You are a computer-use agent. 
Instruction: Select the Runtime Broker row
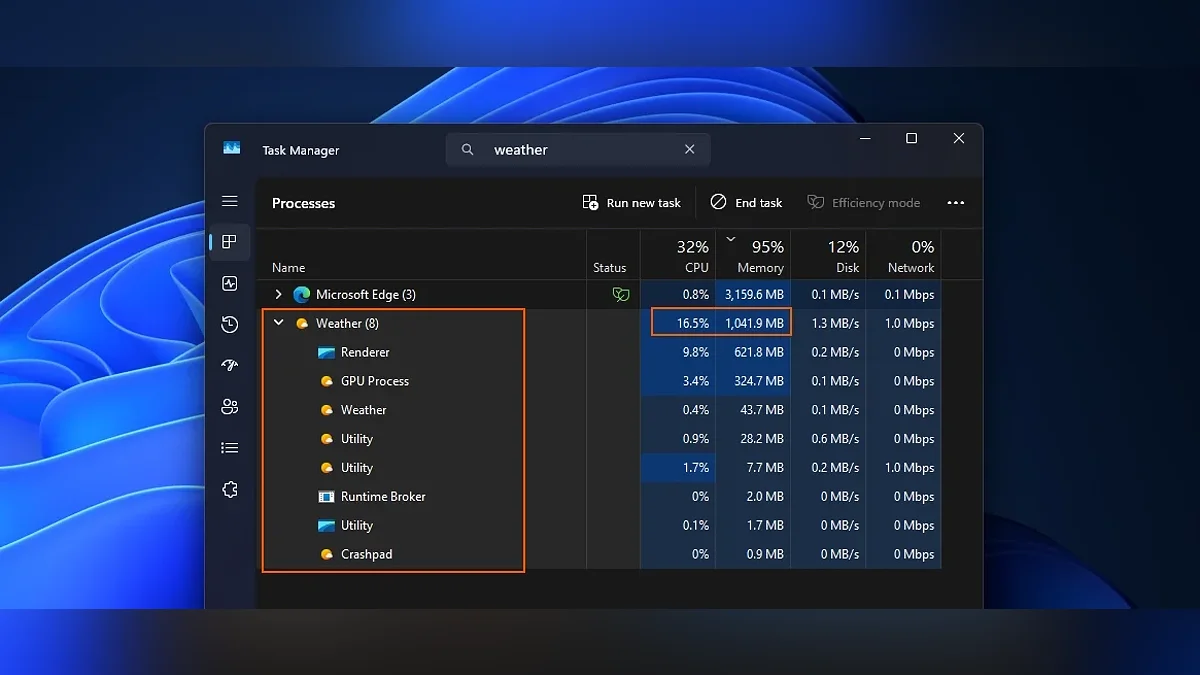pyautogui.click(x=599, y=496)
